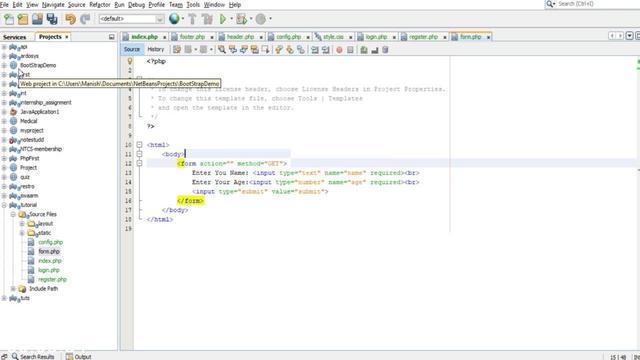Viewport: 640px width, 360px height.
Task: Switch to the History view button
Action: coord(156,49)
